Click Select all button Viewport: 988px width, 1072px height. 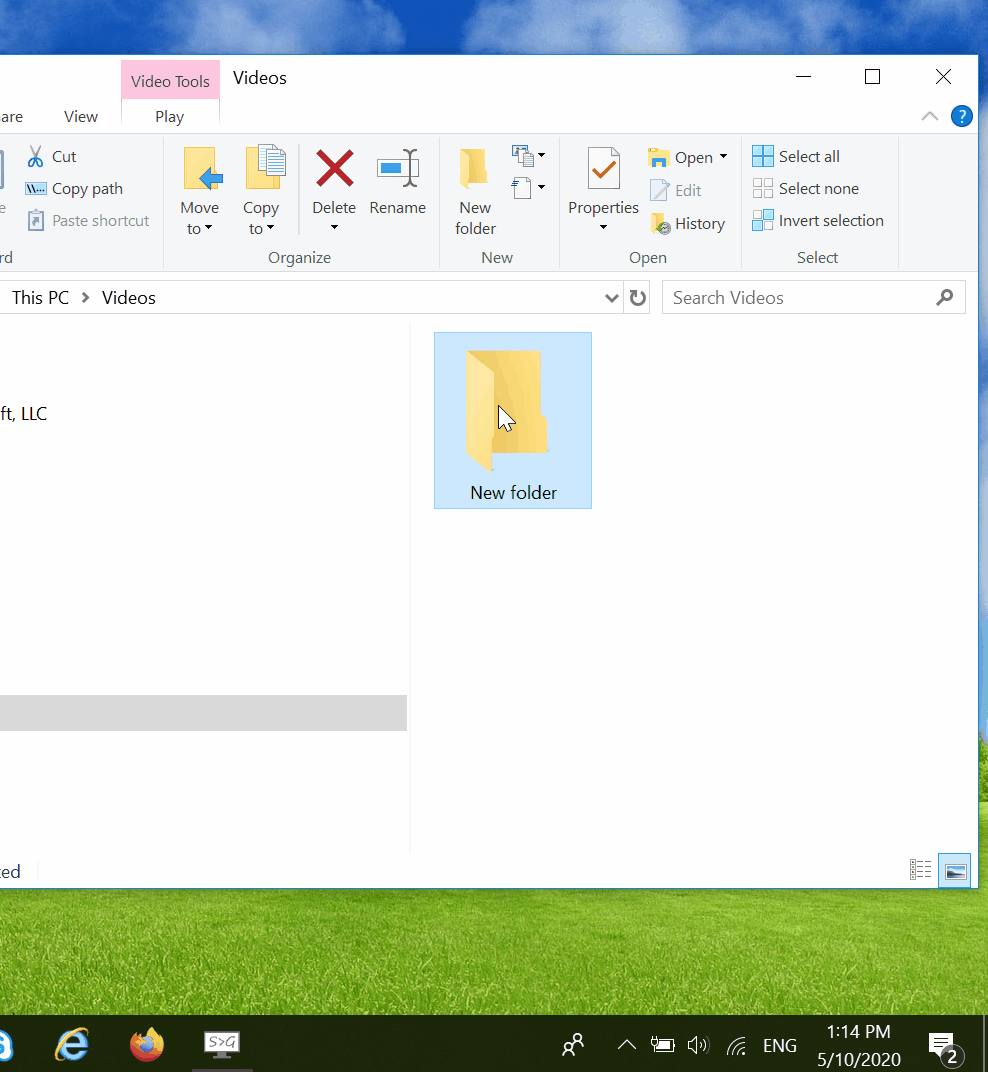click(797, 157)
